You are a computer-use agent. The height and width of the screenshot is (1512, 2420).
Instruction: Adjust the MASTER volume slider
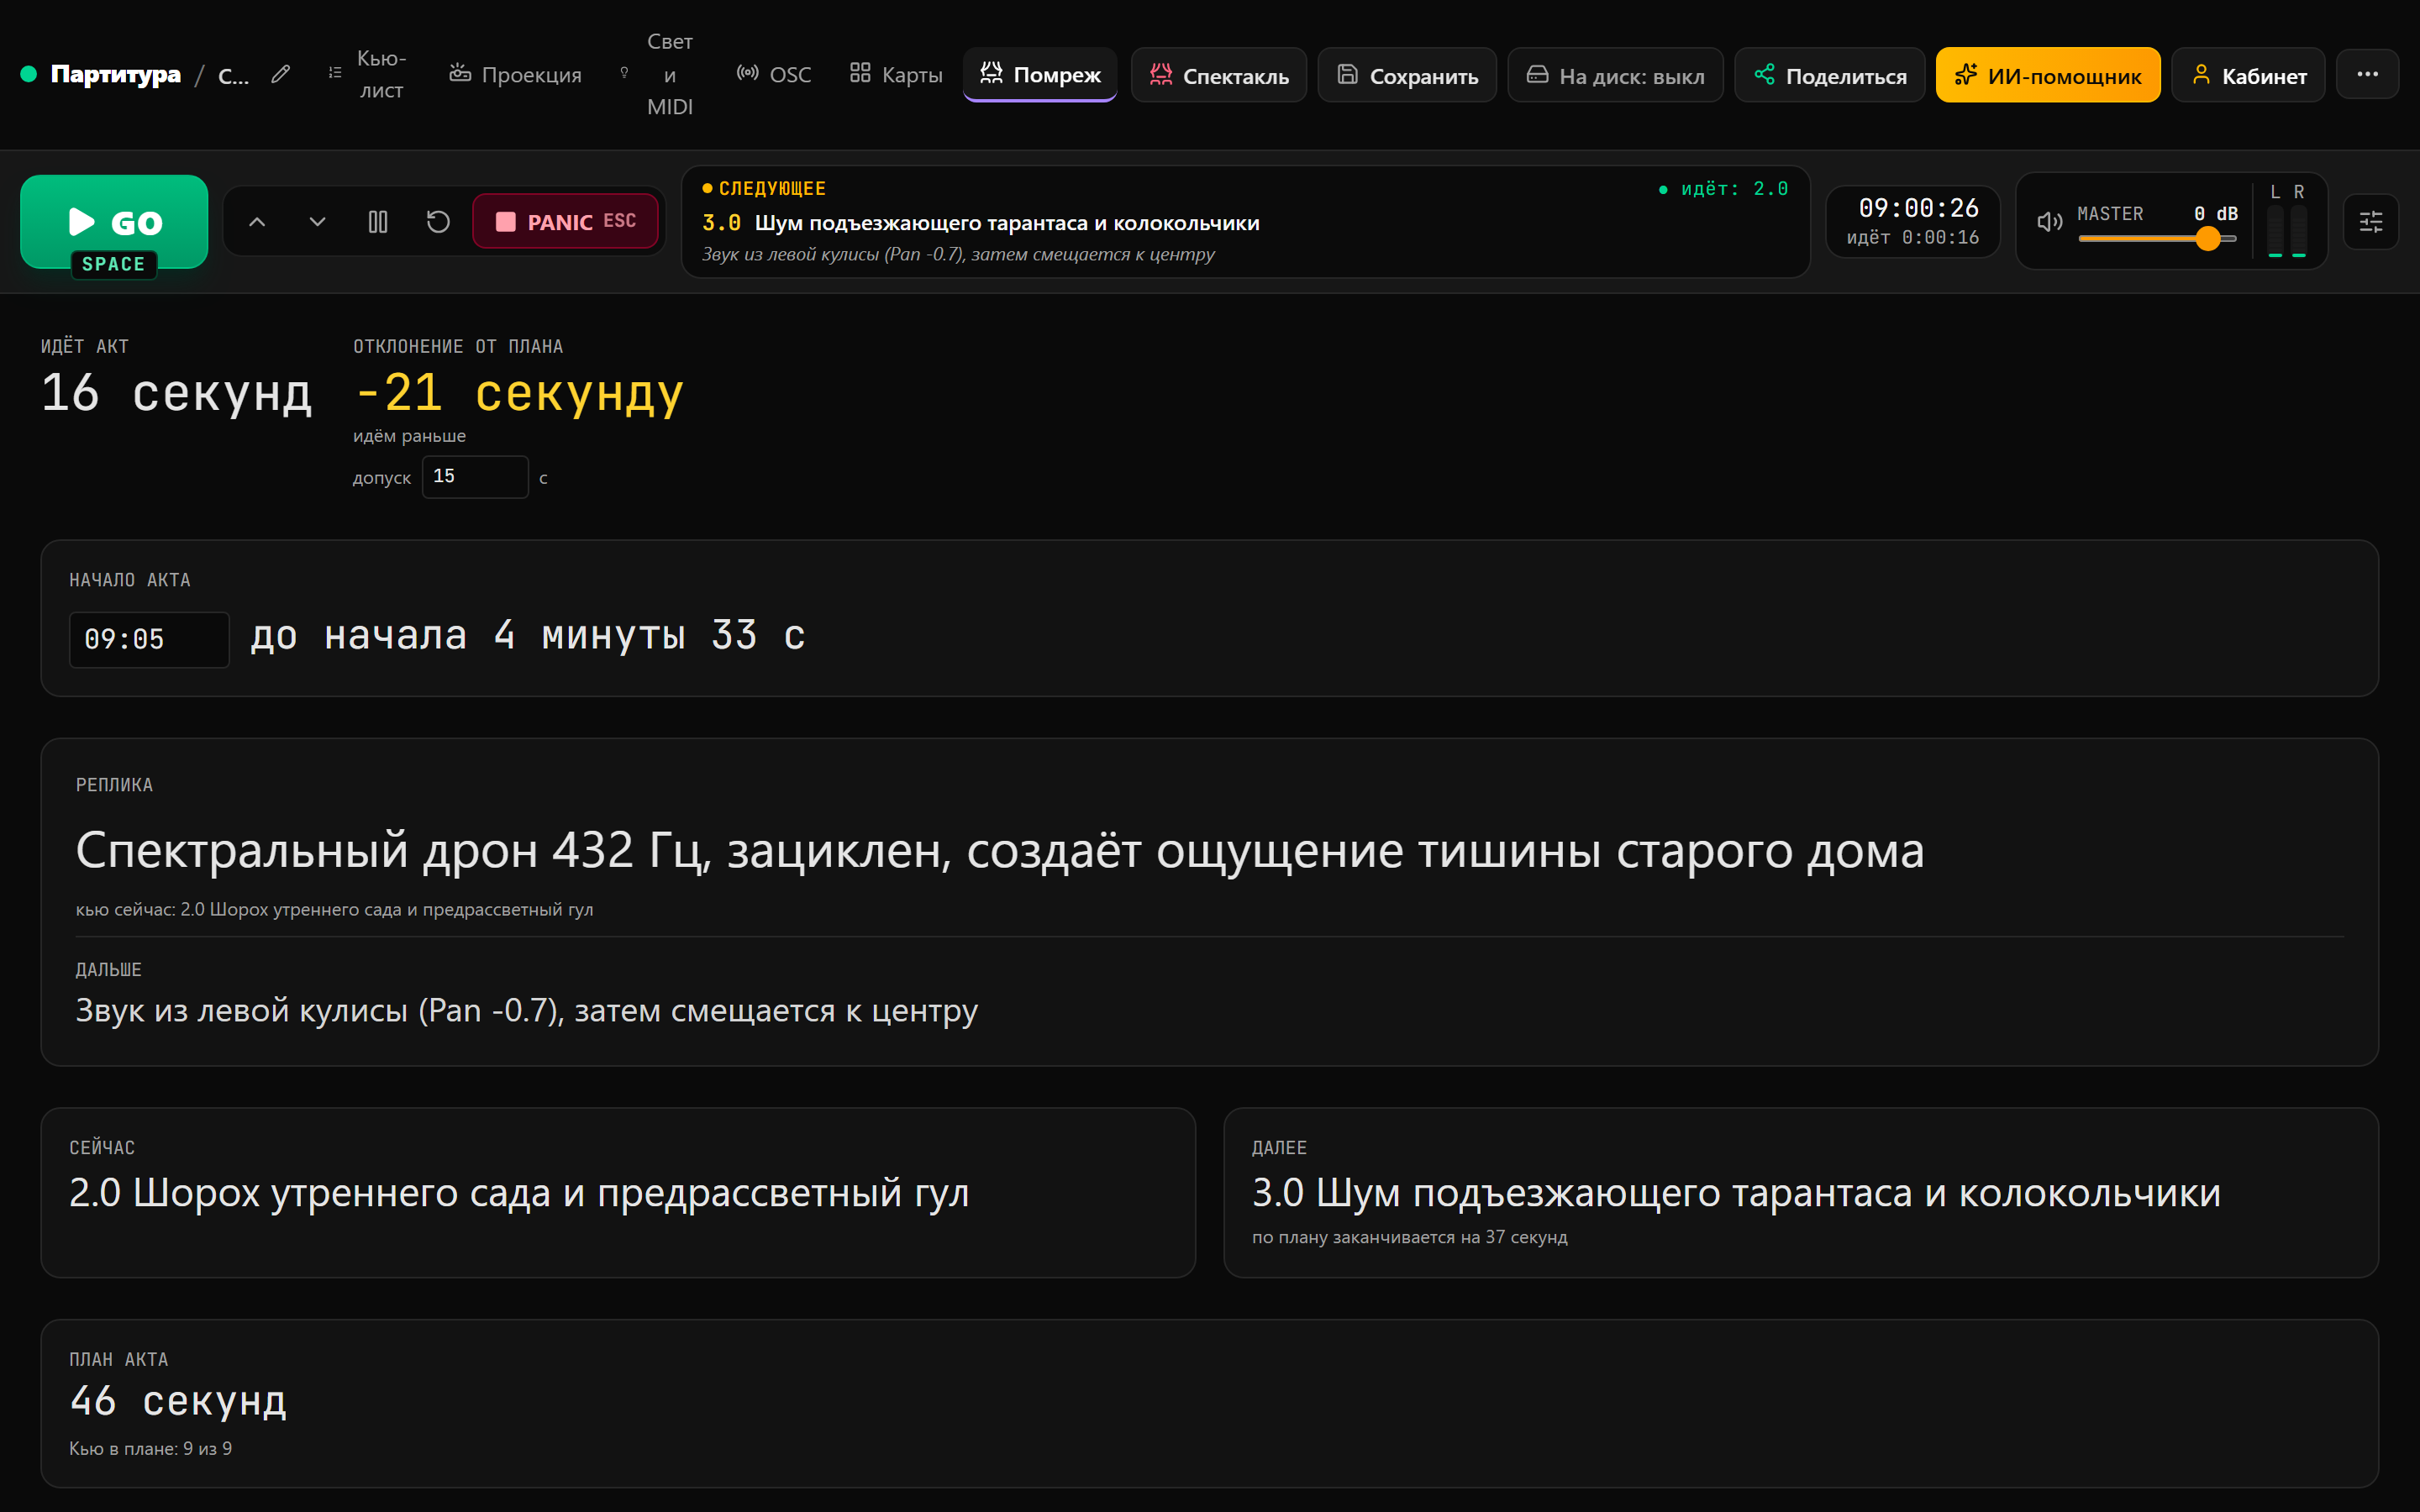coord(2157,238)
